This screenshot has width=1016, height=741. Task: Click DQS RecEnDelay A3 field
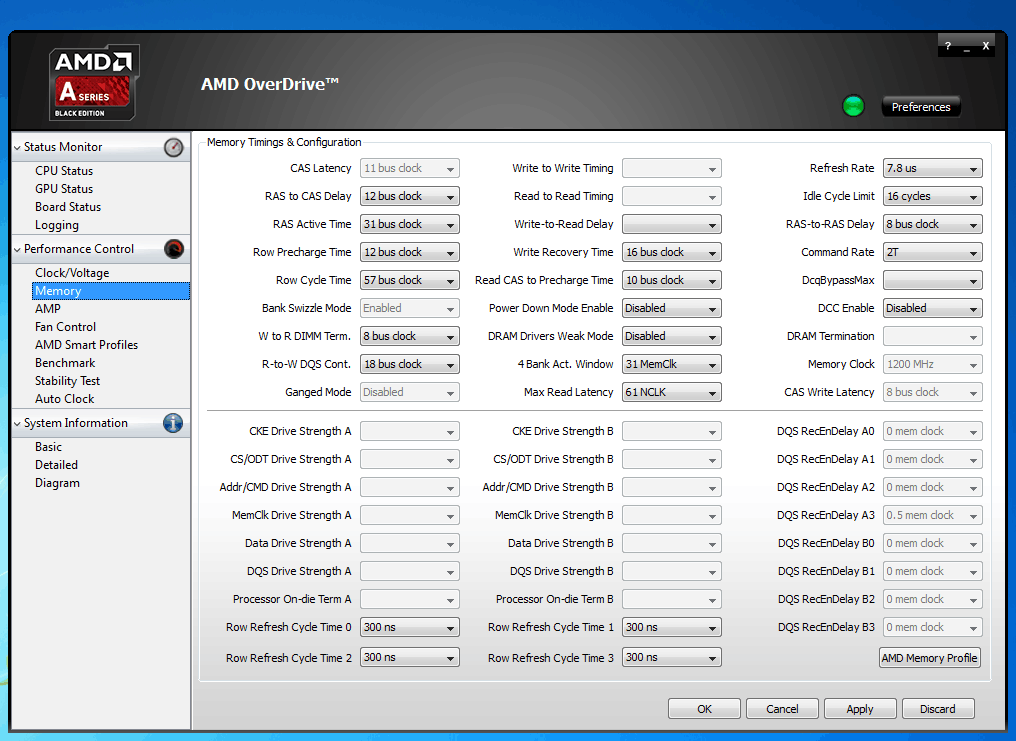click(x=932, y=515)
